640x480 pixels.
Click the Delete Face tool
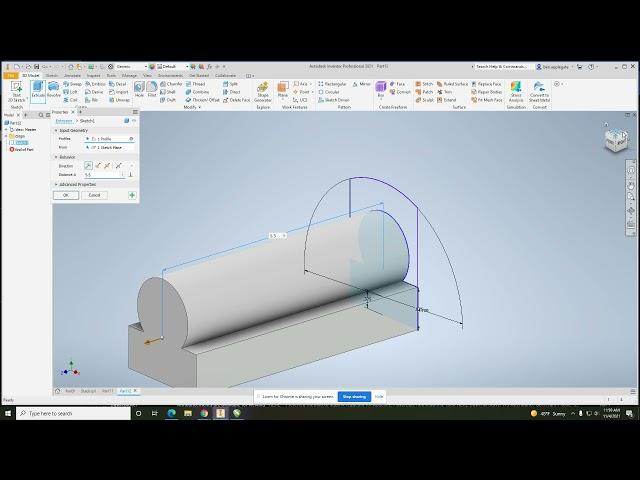pos(237,100)
